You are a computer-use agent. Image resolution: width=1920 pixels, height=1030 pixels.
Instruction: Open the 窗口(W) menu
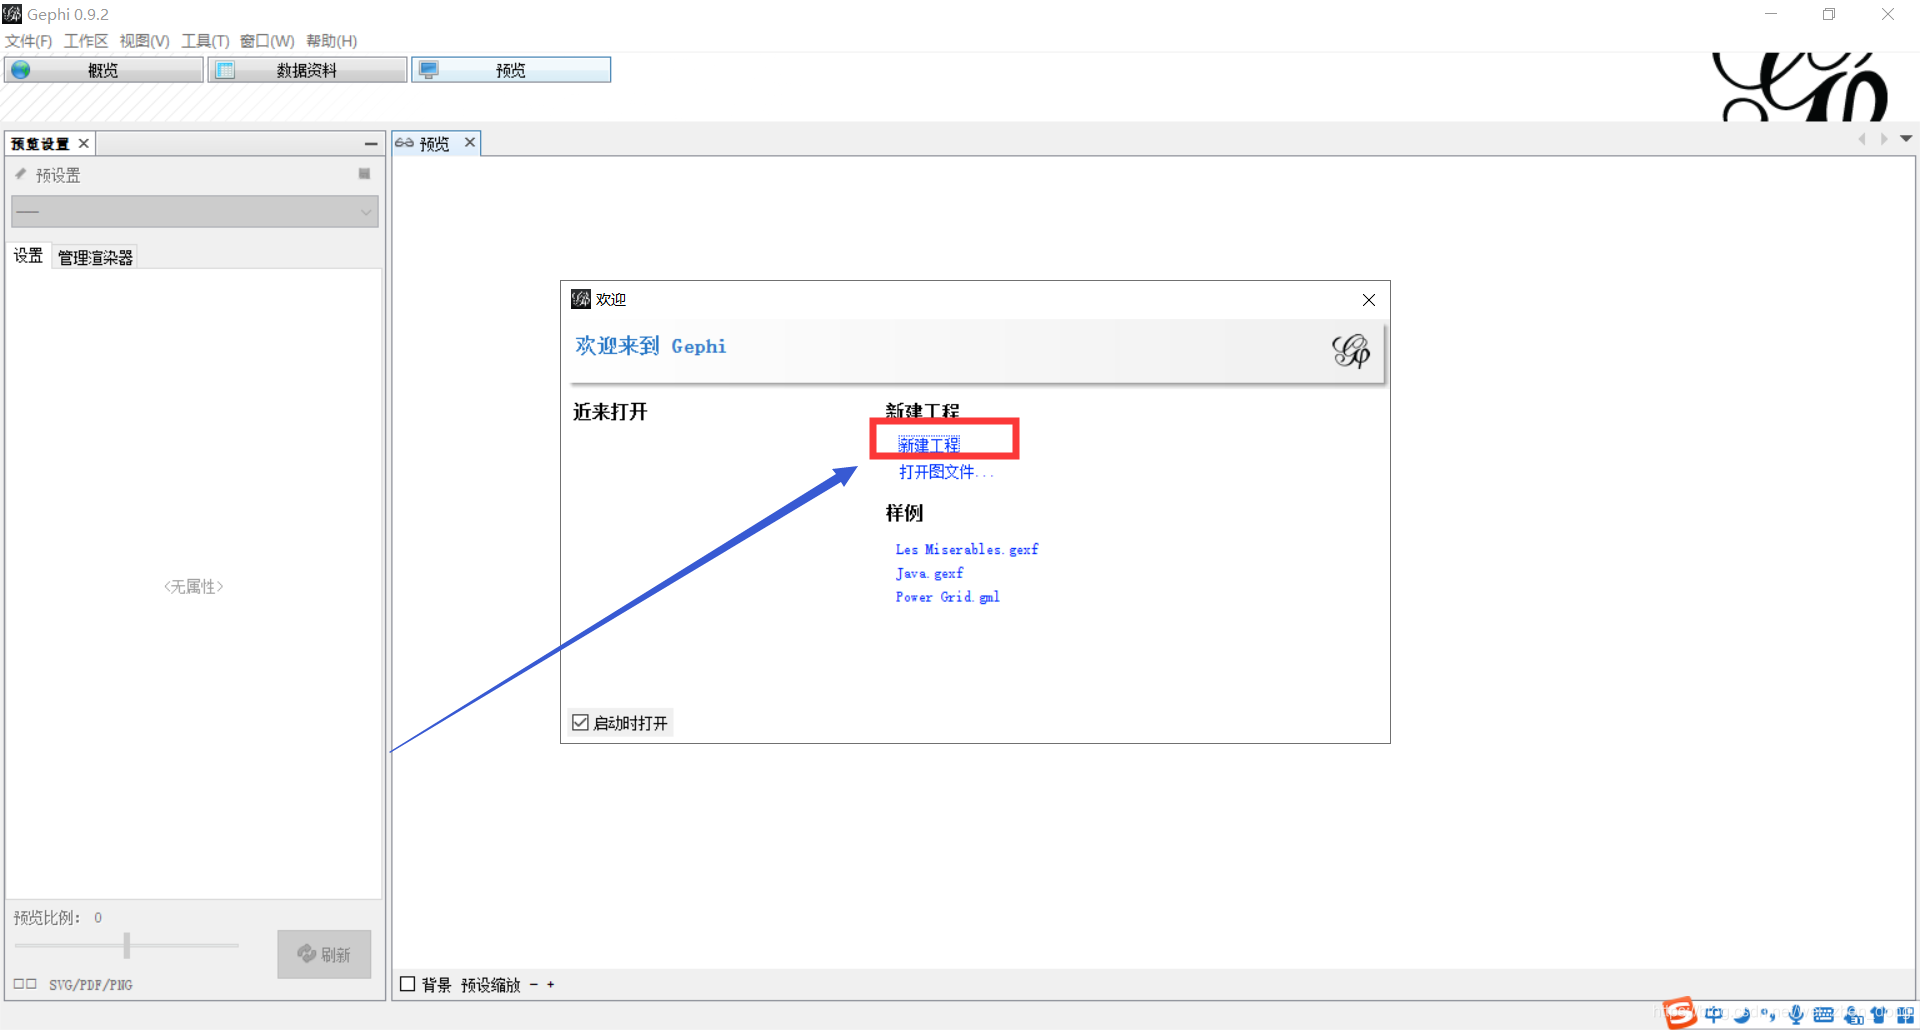pos(267,41)
